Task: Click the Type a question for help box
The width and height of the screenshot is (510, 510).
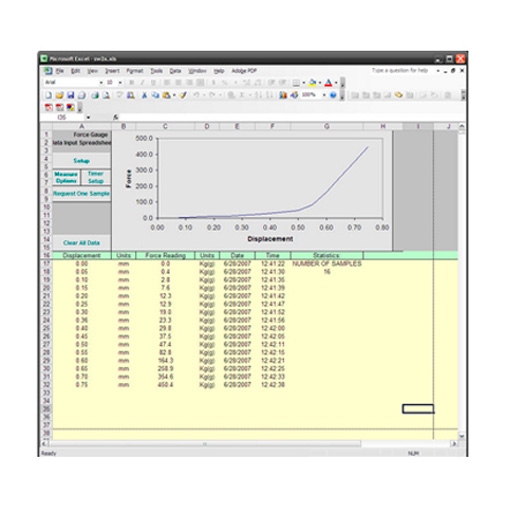Action: click(400, 70)
